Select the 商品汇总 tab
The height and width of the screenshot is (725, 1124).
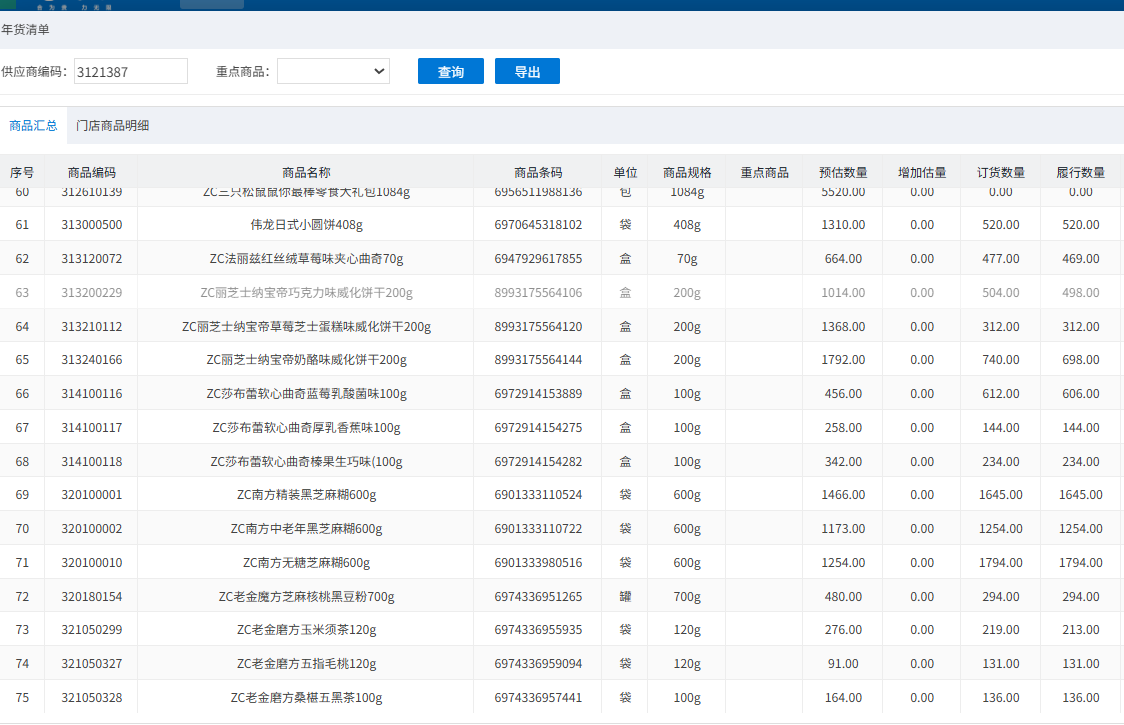[x=33, y=126]
